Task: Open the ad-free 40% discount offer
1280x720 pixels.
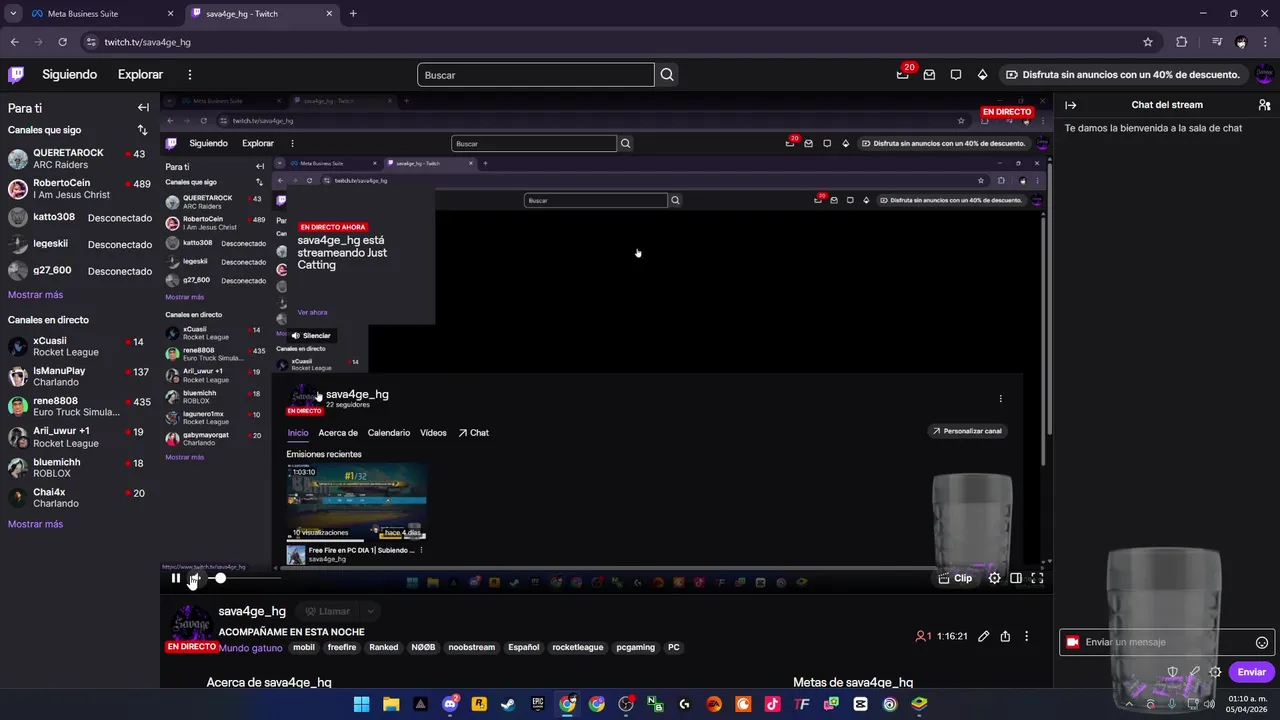Action: click(x=1122, y=75)
